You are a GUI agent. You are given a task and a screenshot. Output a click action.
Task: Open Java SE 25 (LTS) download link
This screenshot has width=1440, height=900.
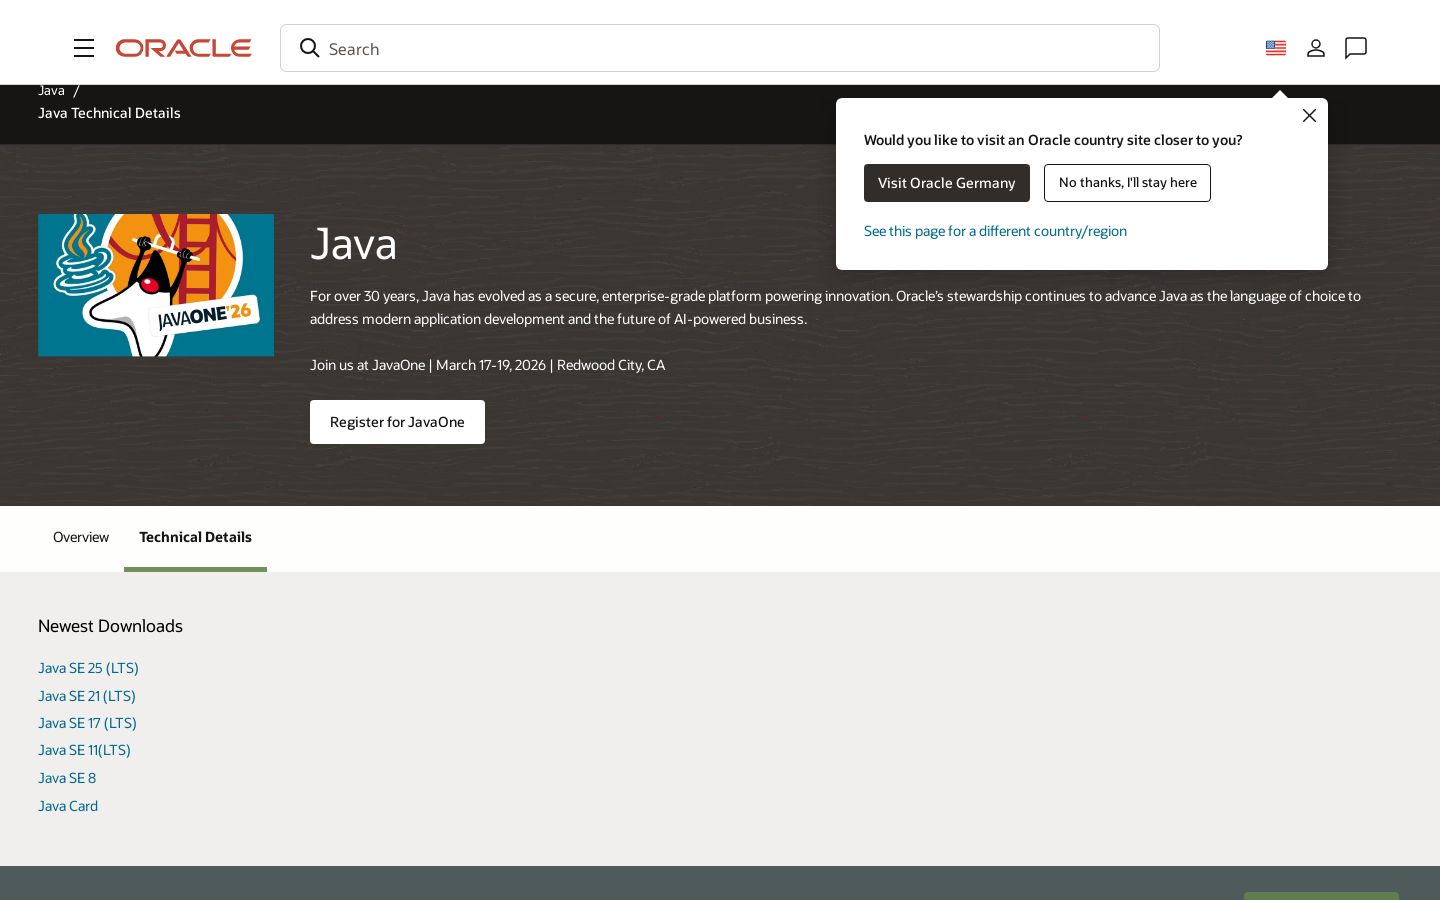tap(88, 668)
